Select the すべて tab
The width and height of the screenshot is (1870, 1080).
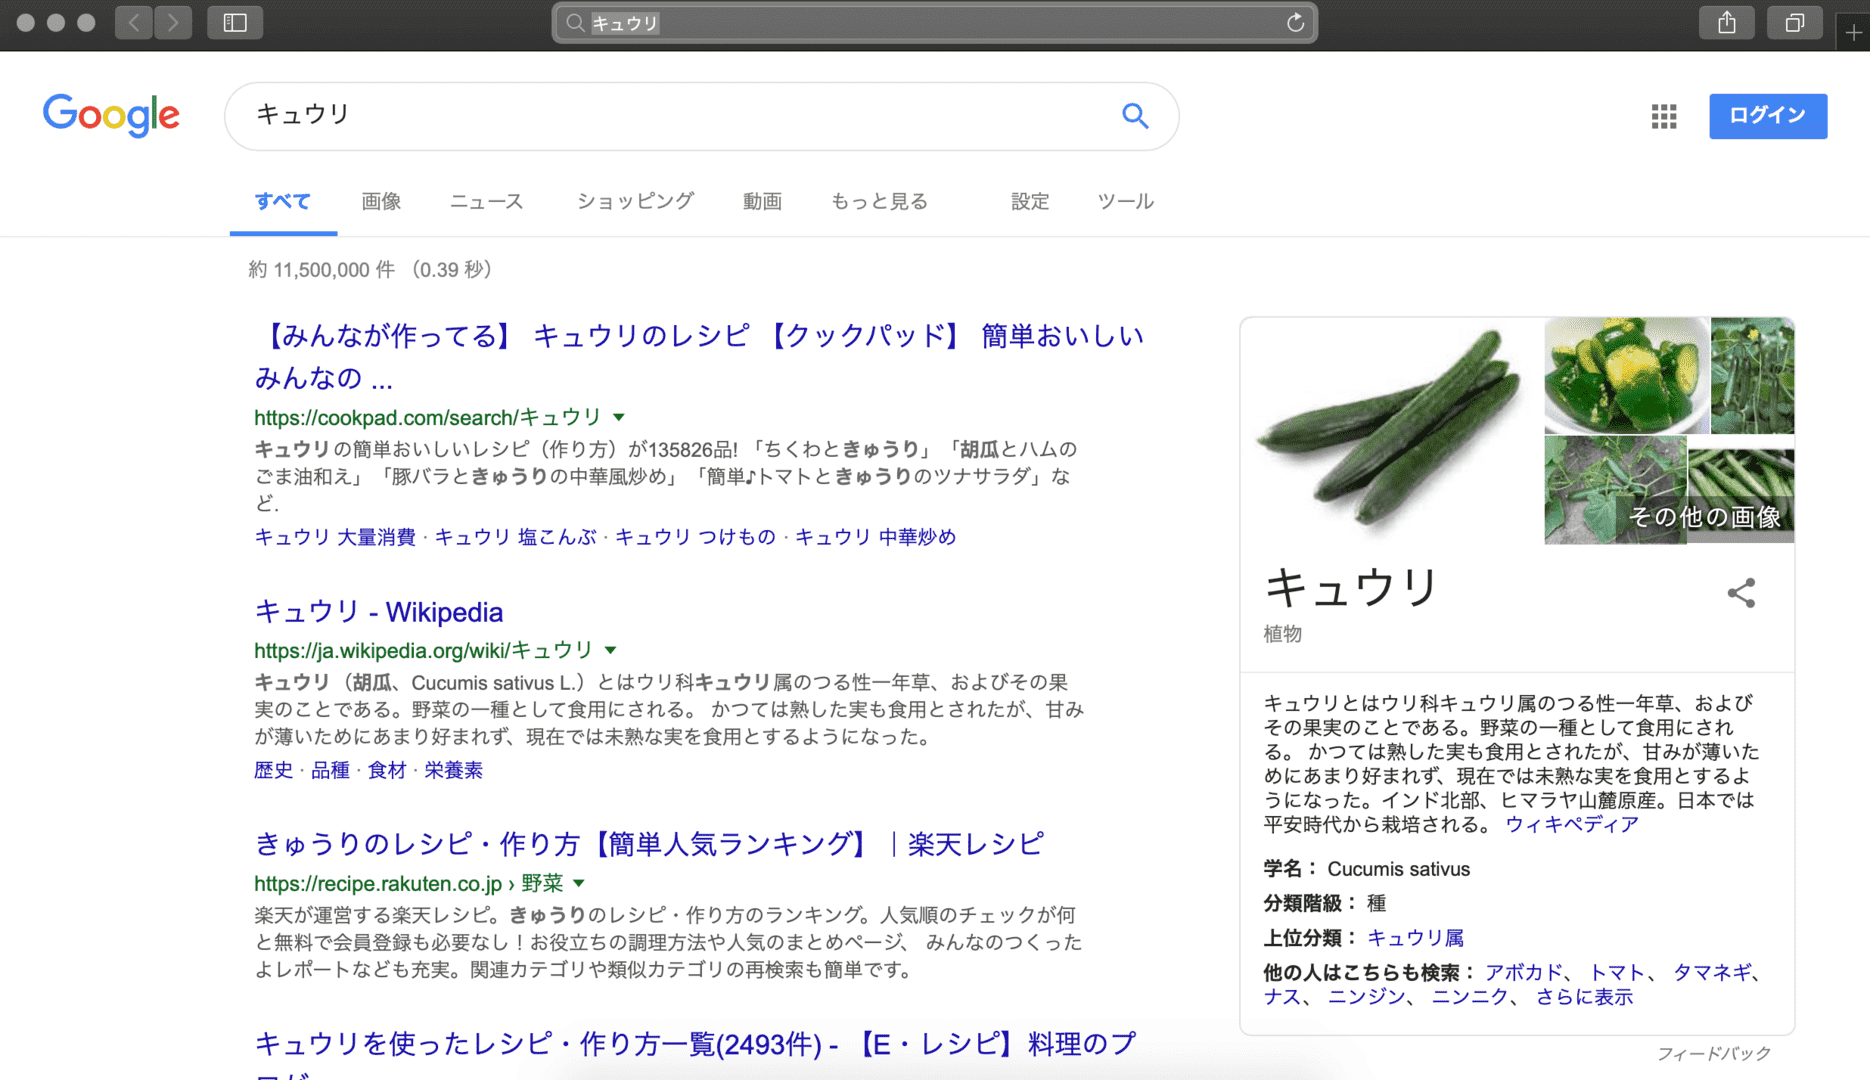click(x=283, y=201)
